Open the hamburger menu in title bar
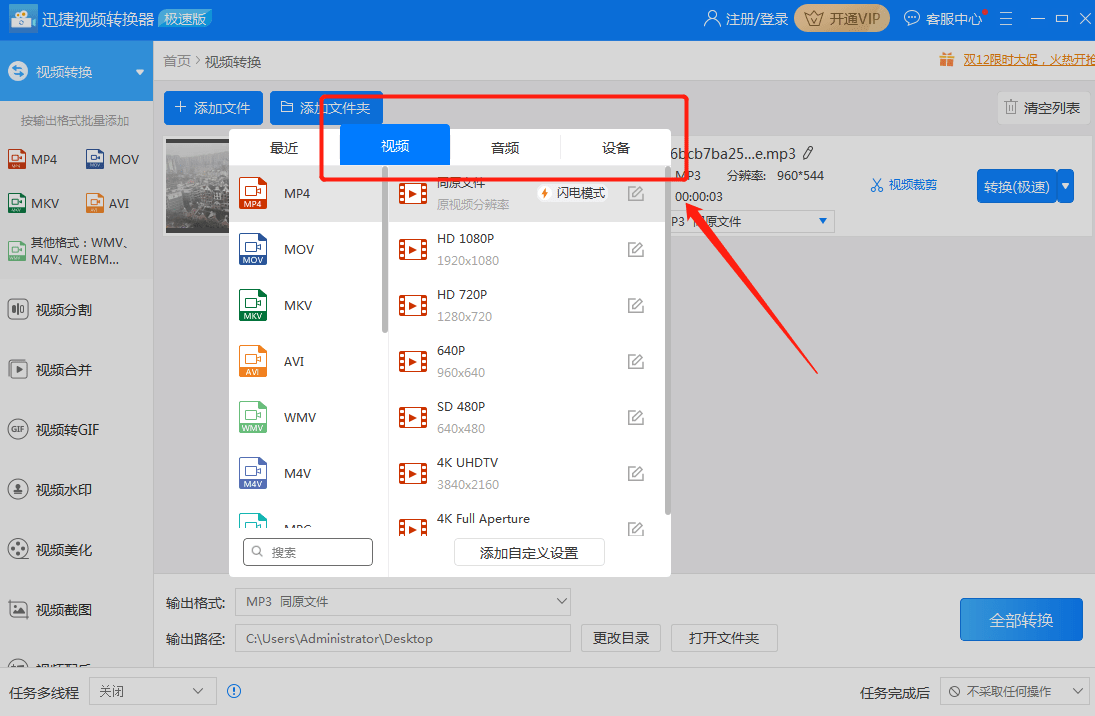The image size is (1095, 716). coord(1006,19)
